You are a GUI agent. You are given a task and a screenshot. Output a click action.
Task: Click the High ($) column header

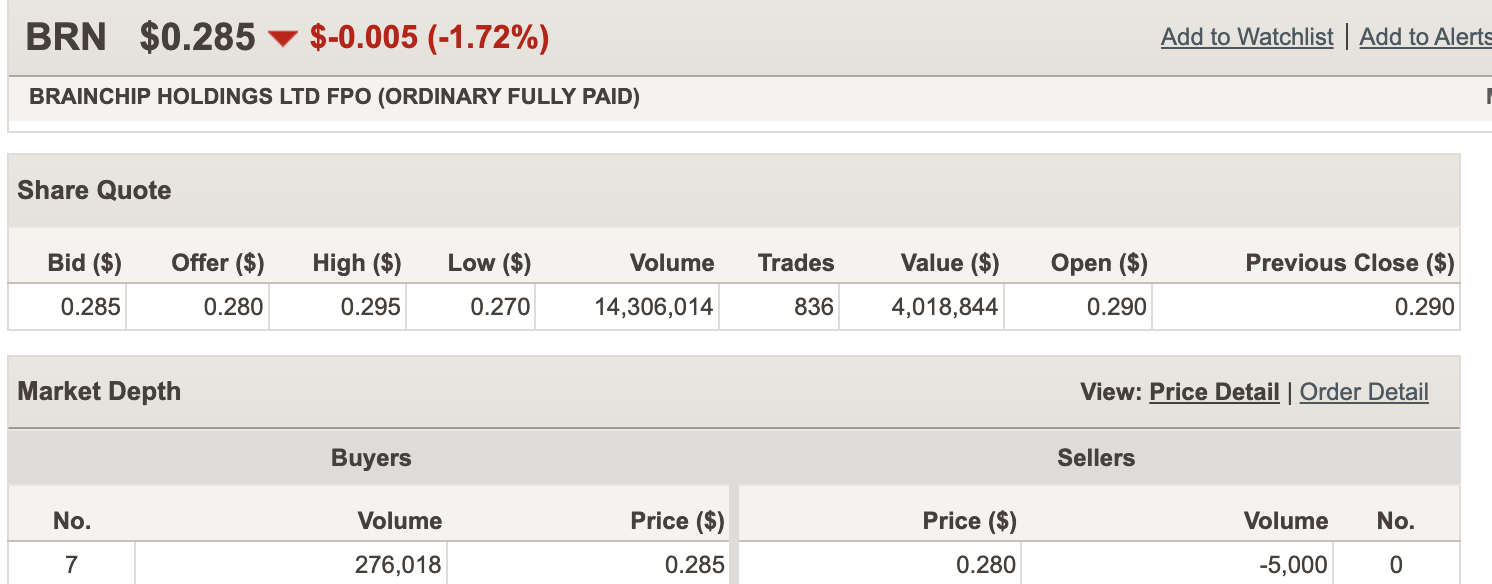(x=357, y=263)
